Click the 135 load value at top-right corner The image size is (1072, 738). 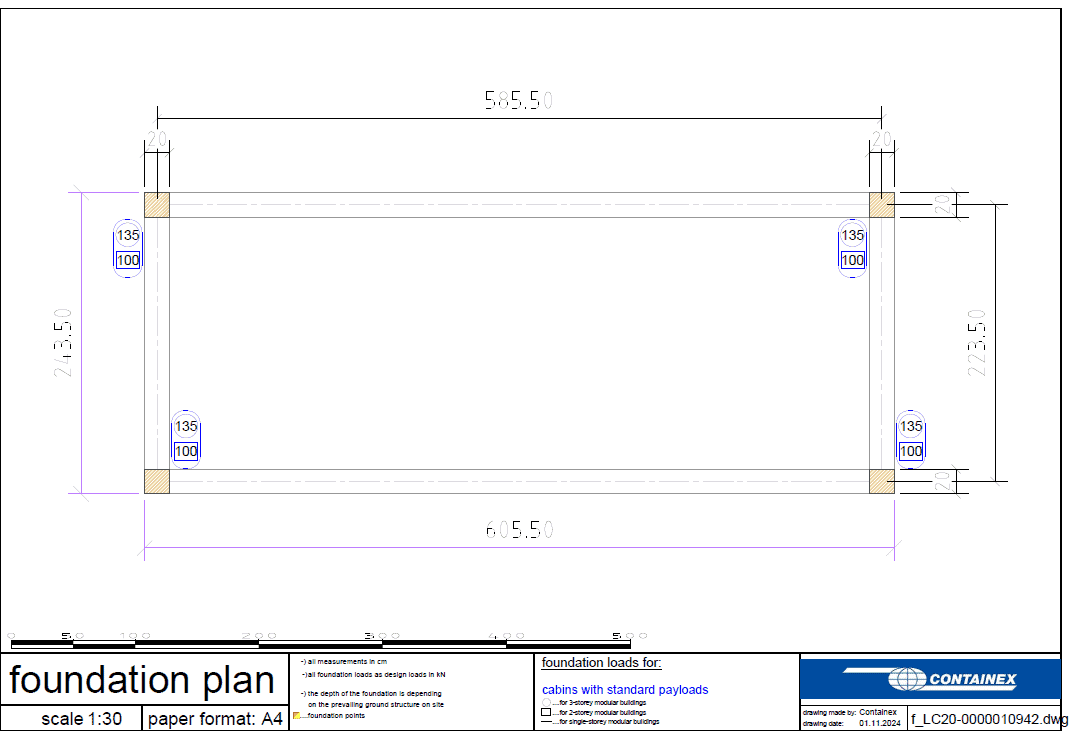point(853,235)
